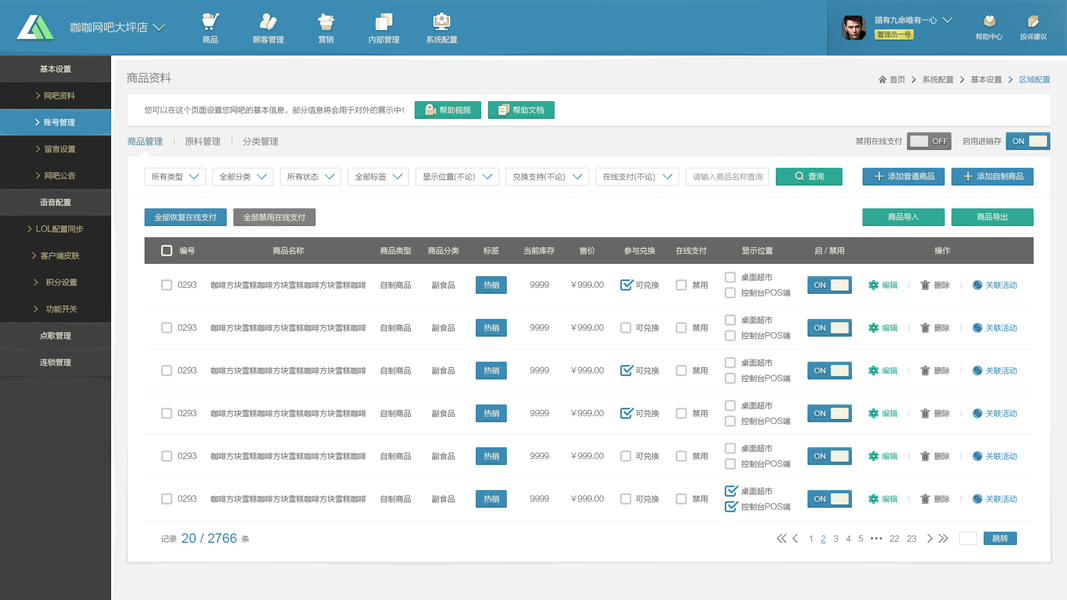Open the 所有类型 dropdown filter
The image size is (1067, 600).
tap(175, 177)
